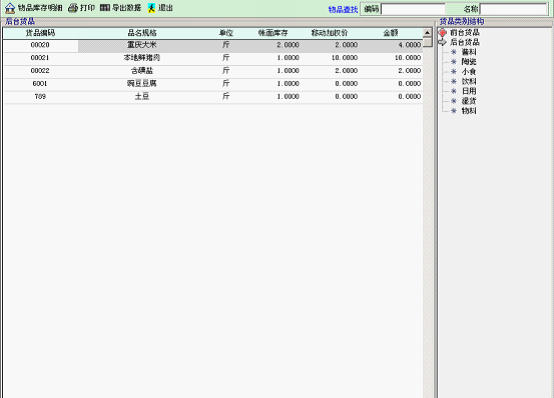The image size is (554, 398).
Task: Click the 含碘盐 name cell
Action: [142, 71]
